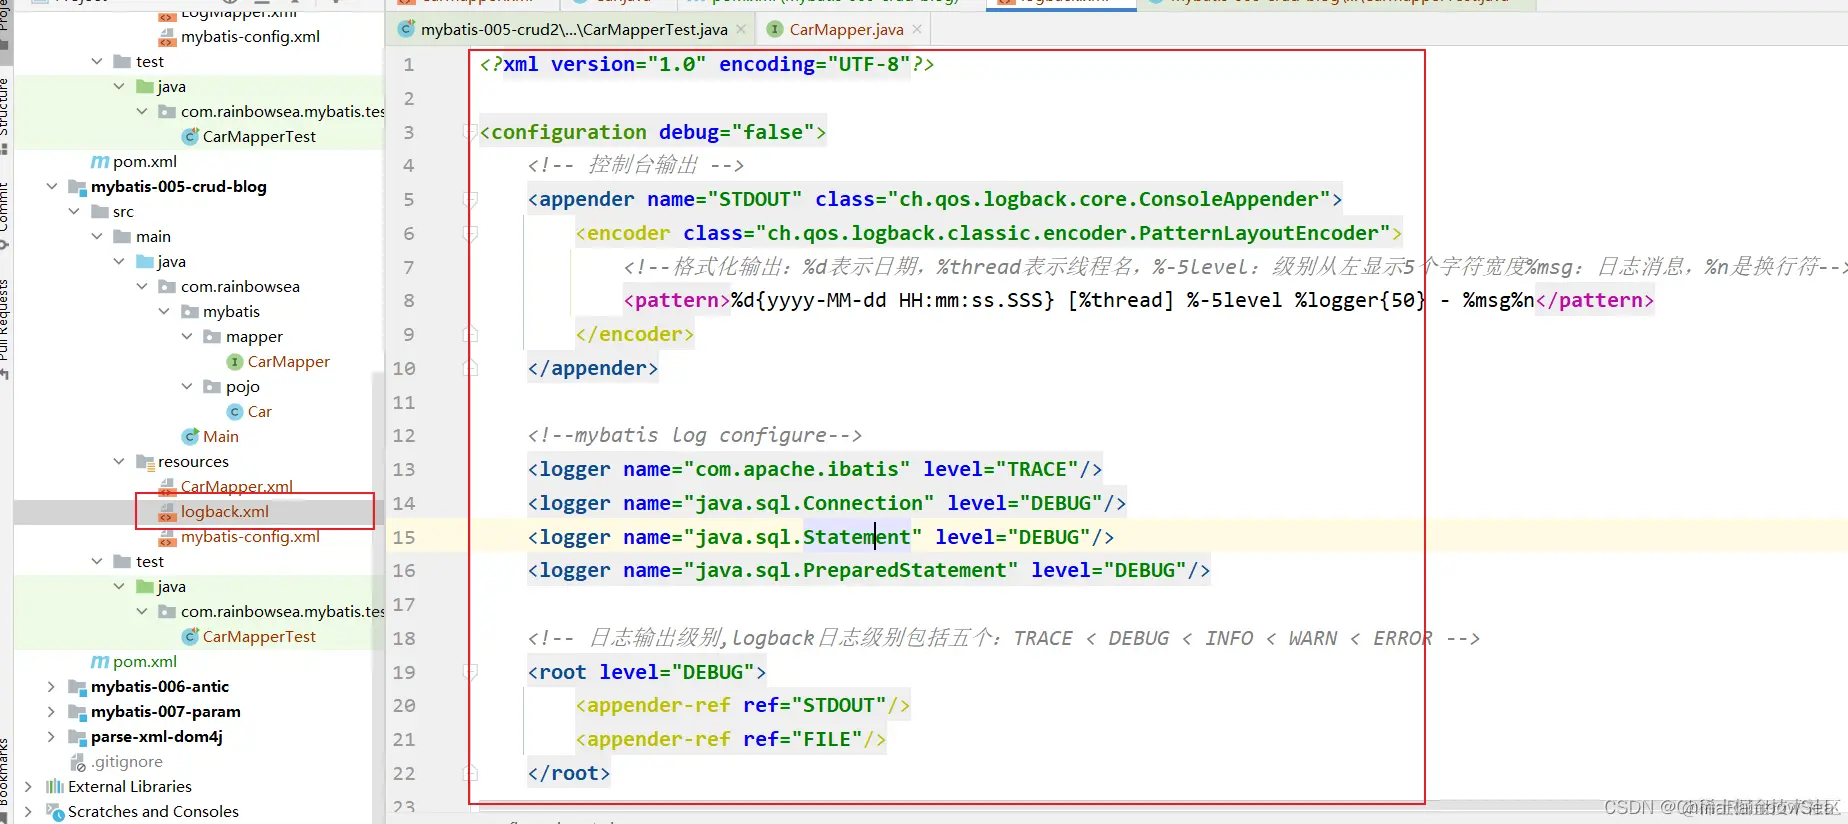This screenshot has width=1848, height=824.
Task: Click the com.apache.ibatis logger name on line 13
Action: click(797, 470)
